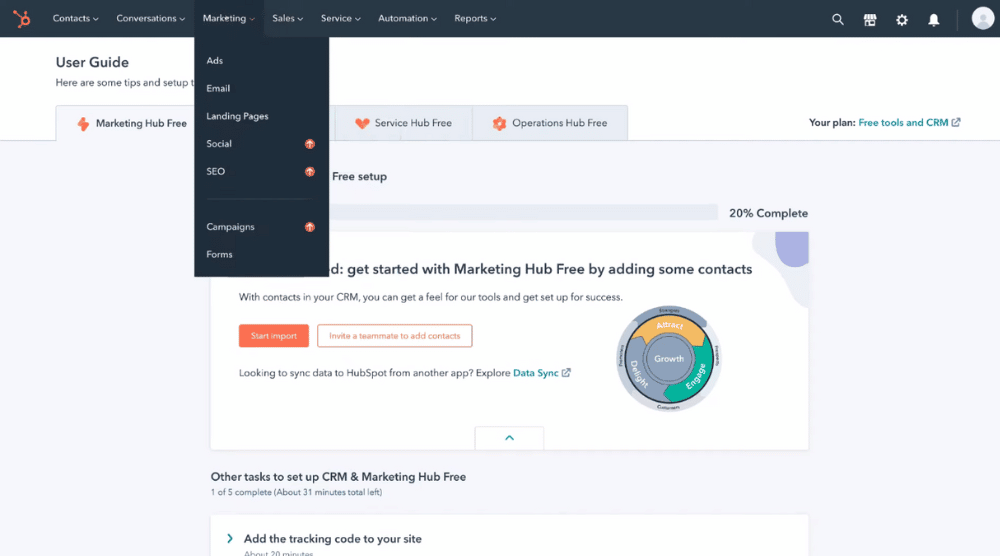
Task: Click the User Guide heading
Action: [x=92, y=62]
